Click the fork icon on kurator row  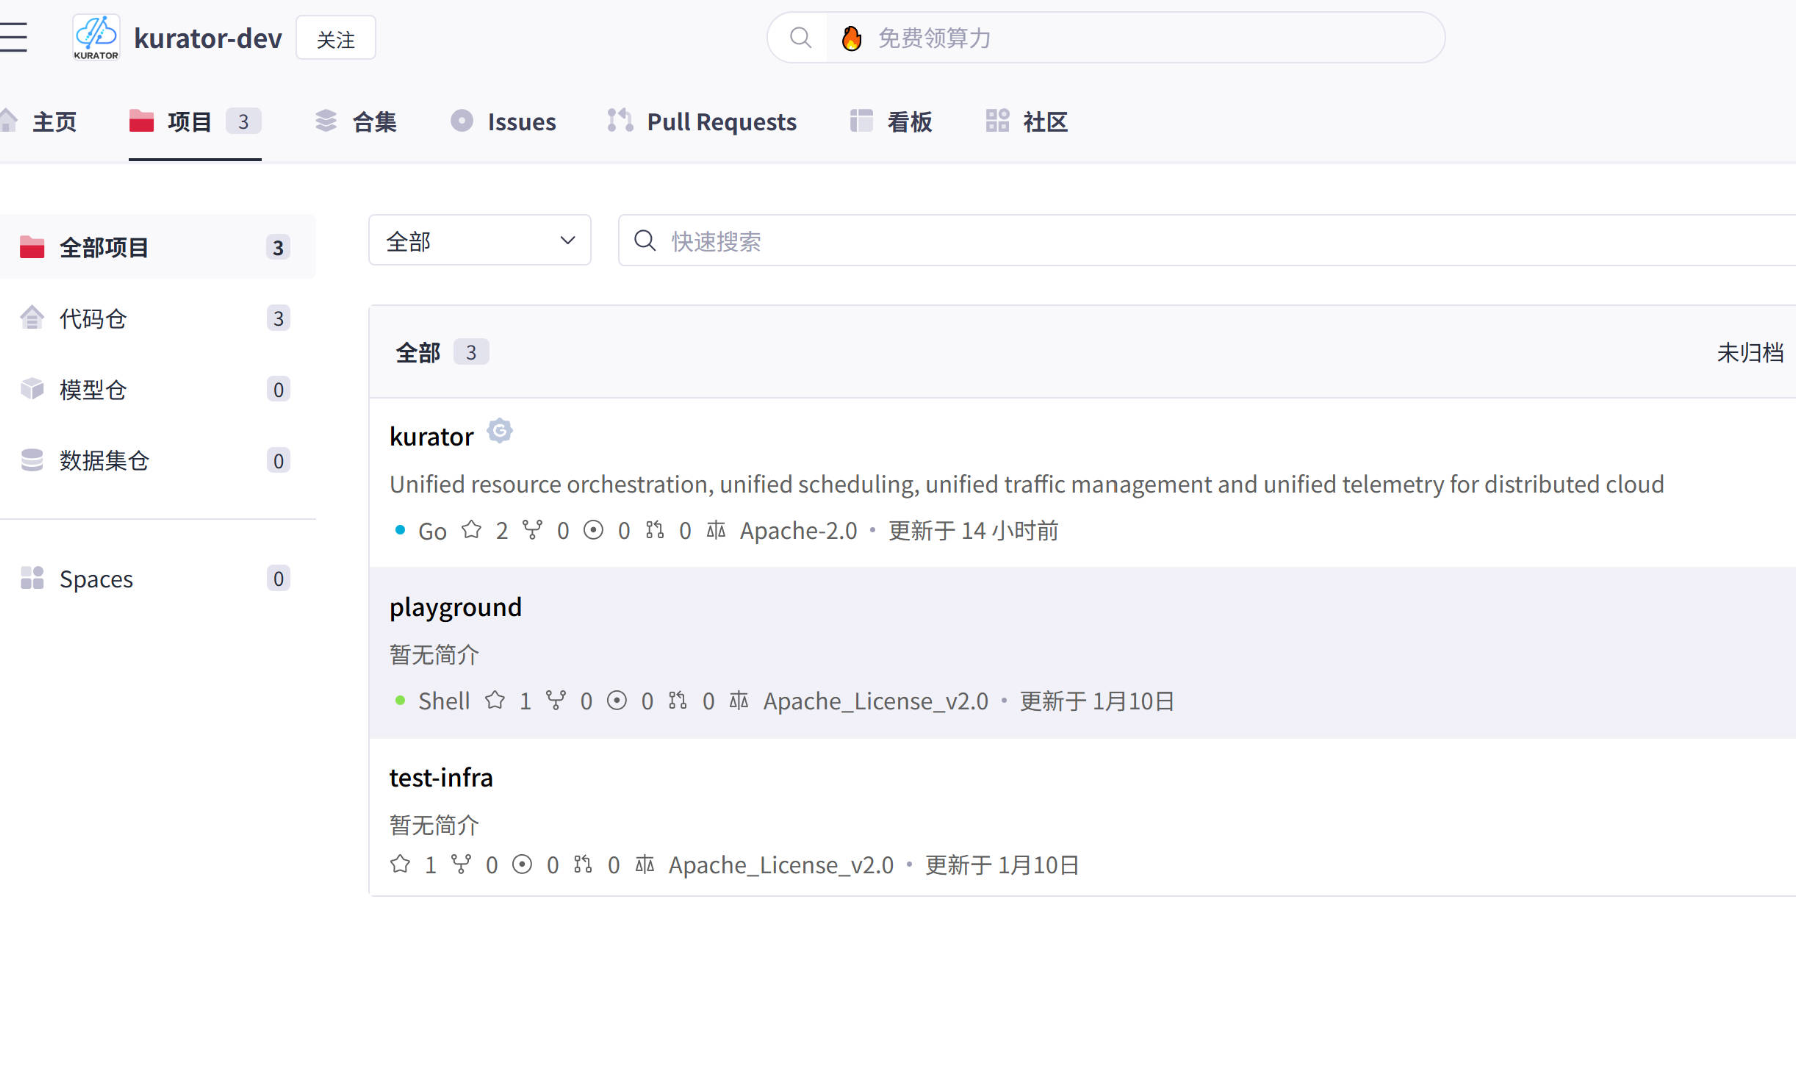click(x=533, y=530)
